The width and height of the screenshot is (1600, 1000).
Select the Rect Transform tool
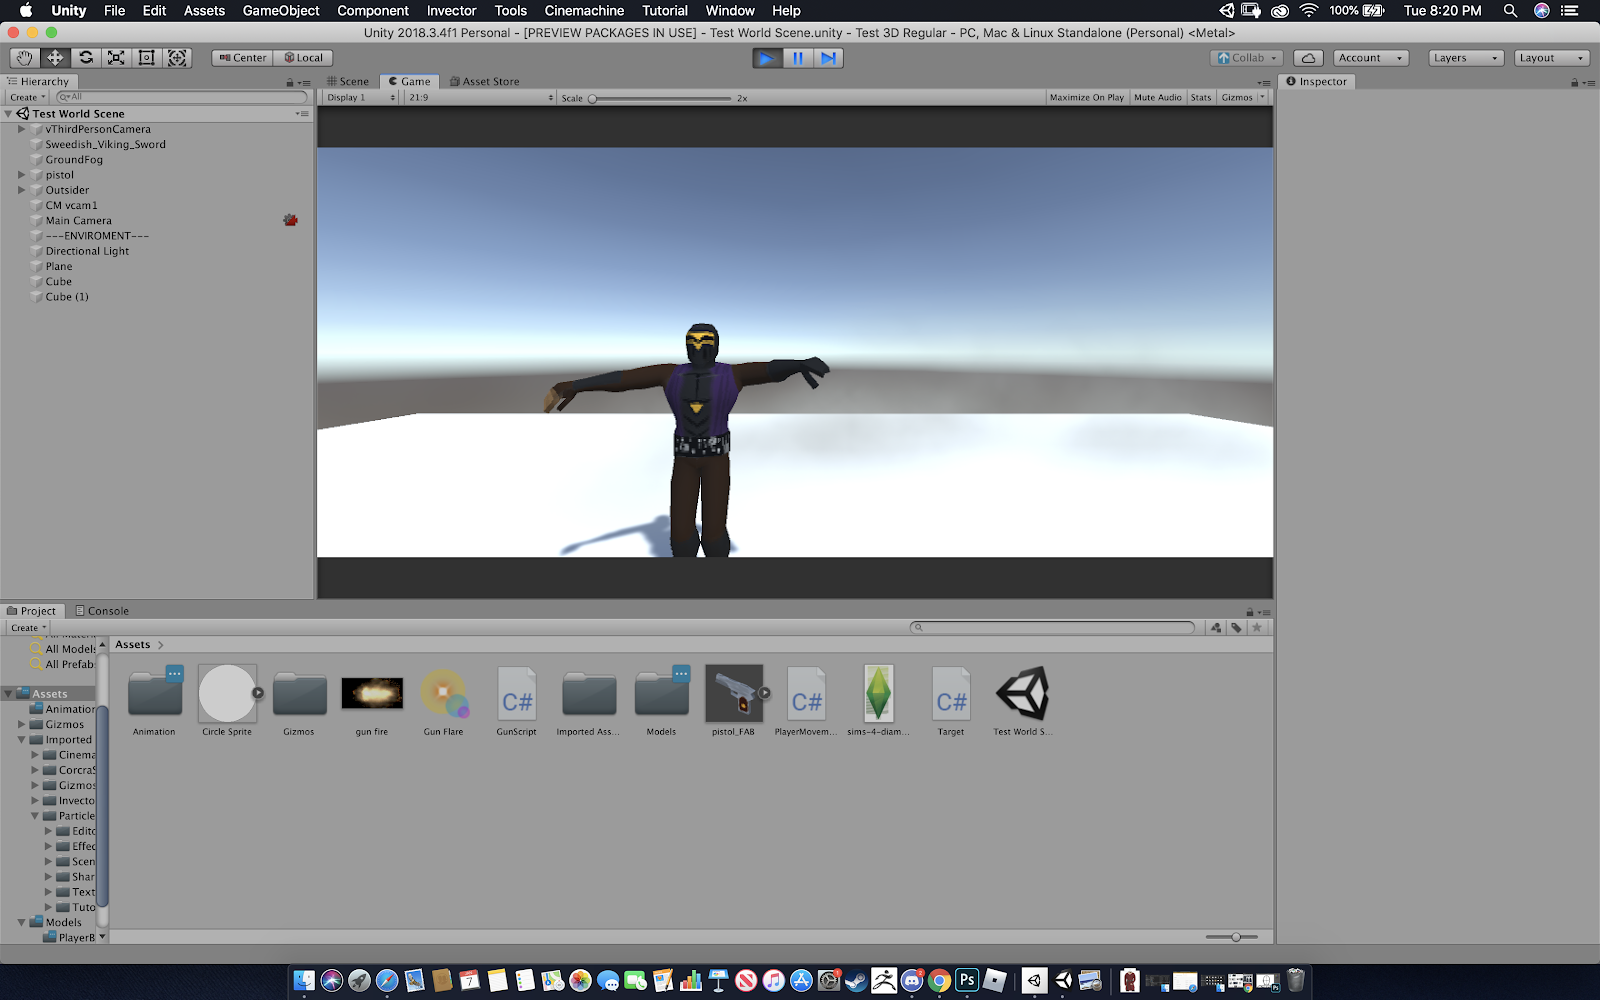(147, 58)
